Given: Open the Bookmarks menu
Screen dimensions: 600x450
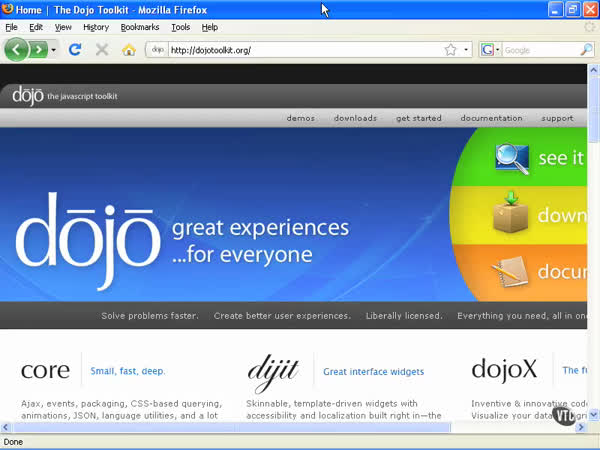Looking at the screenshot, I should [140, 27].
